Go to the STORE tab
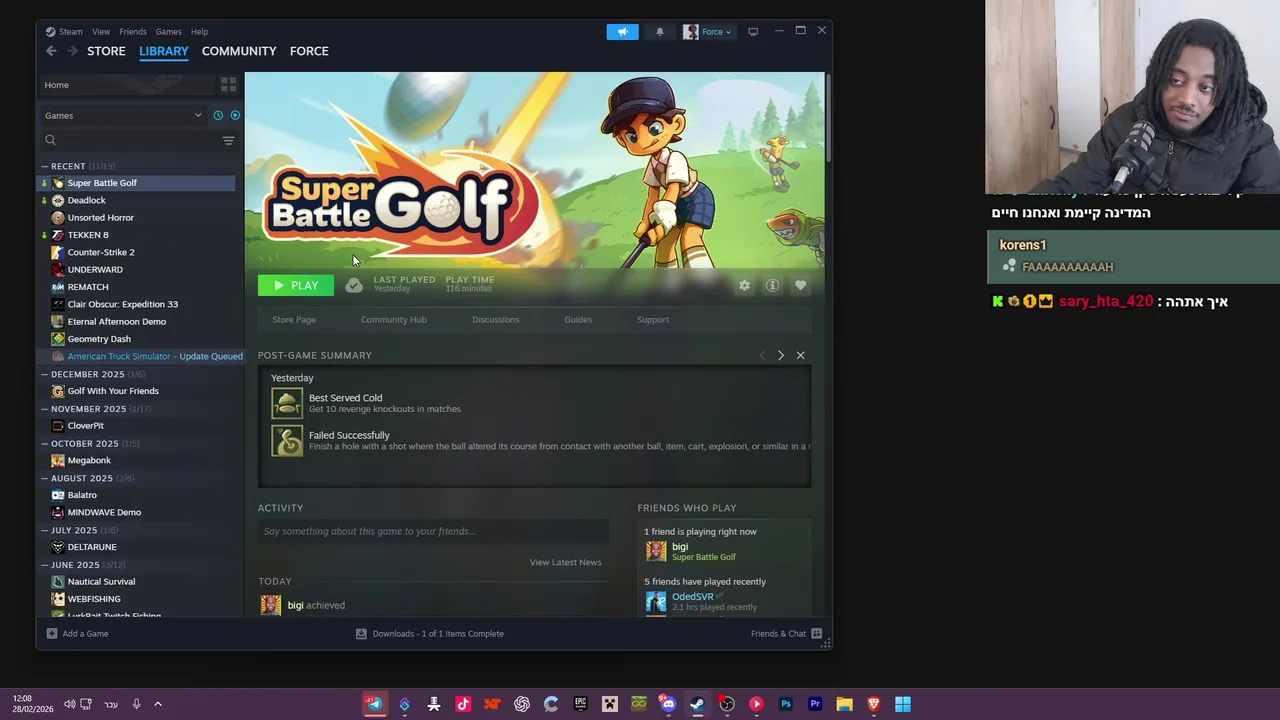The image size is (1280, 720). click(106, 51)
